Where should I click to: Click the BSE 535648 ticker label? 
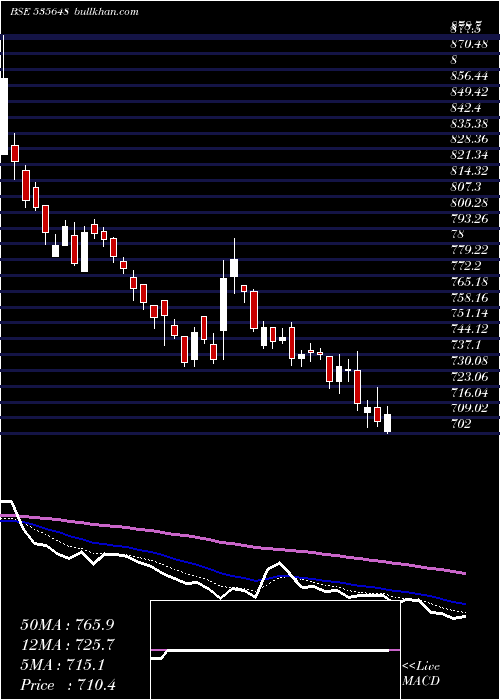pyautogui.click(x=39, y=12)
